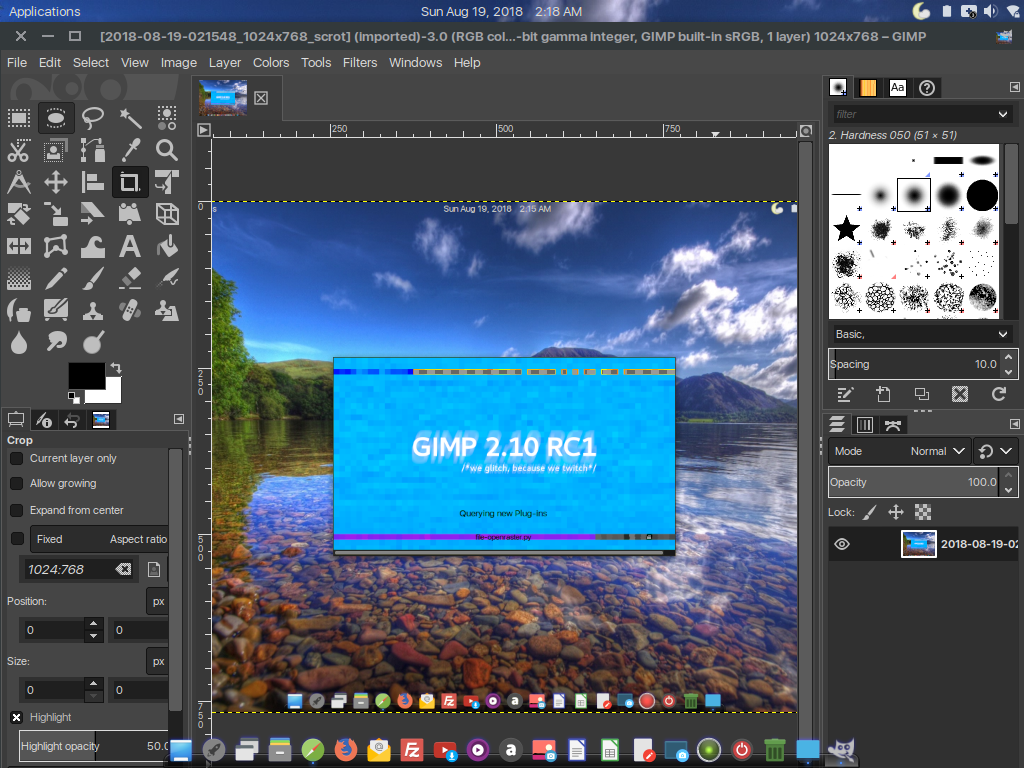This screenshot has width=1024, height=768.
Task: Select the Foreground Select tool
Action: (56, 150)
